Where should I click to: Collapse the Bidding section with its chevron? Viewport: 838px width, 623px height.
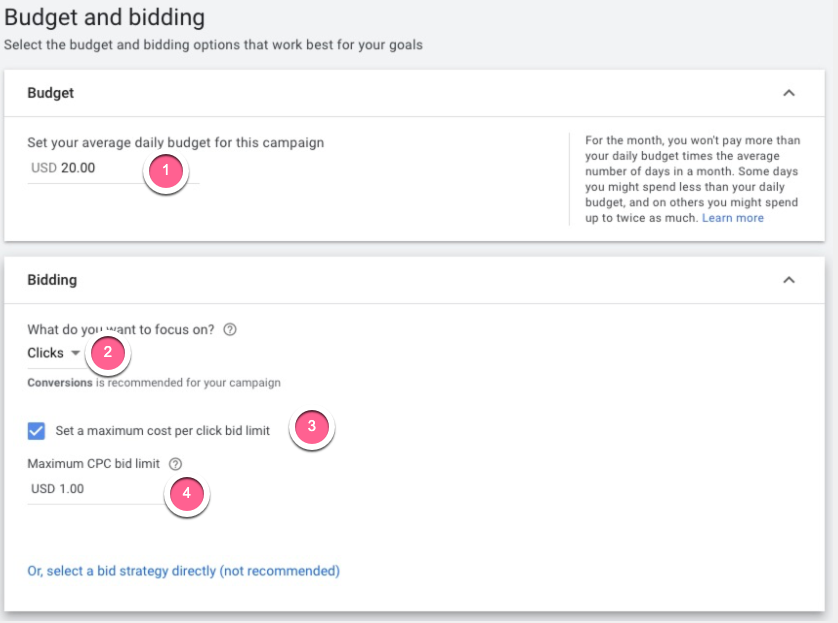pos(789,280)
